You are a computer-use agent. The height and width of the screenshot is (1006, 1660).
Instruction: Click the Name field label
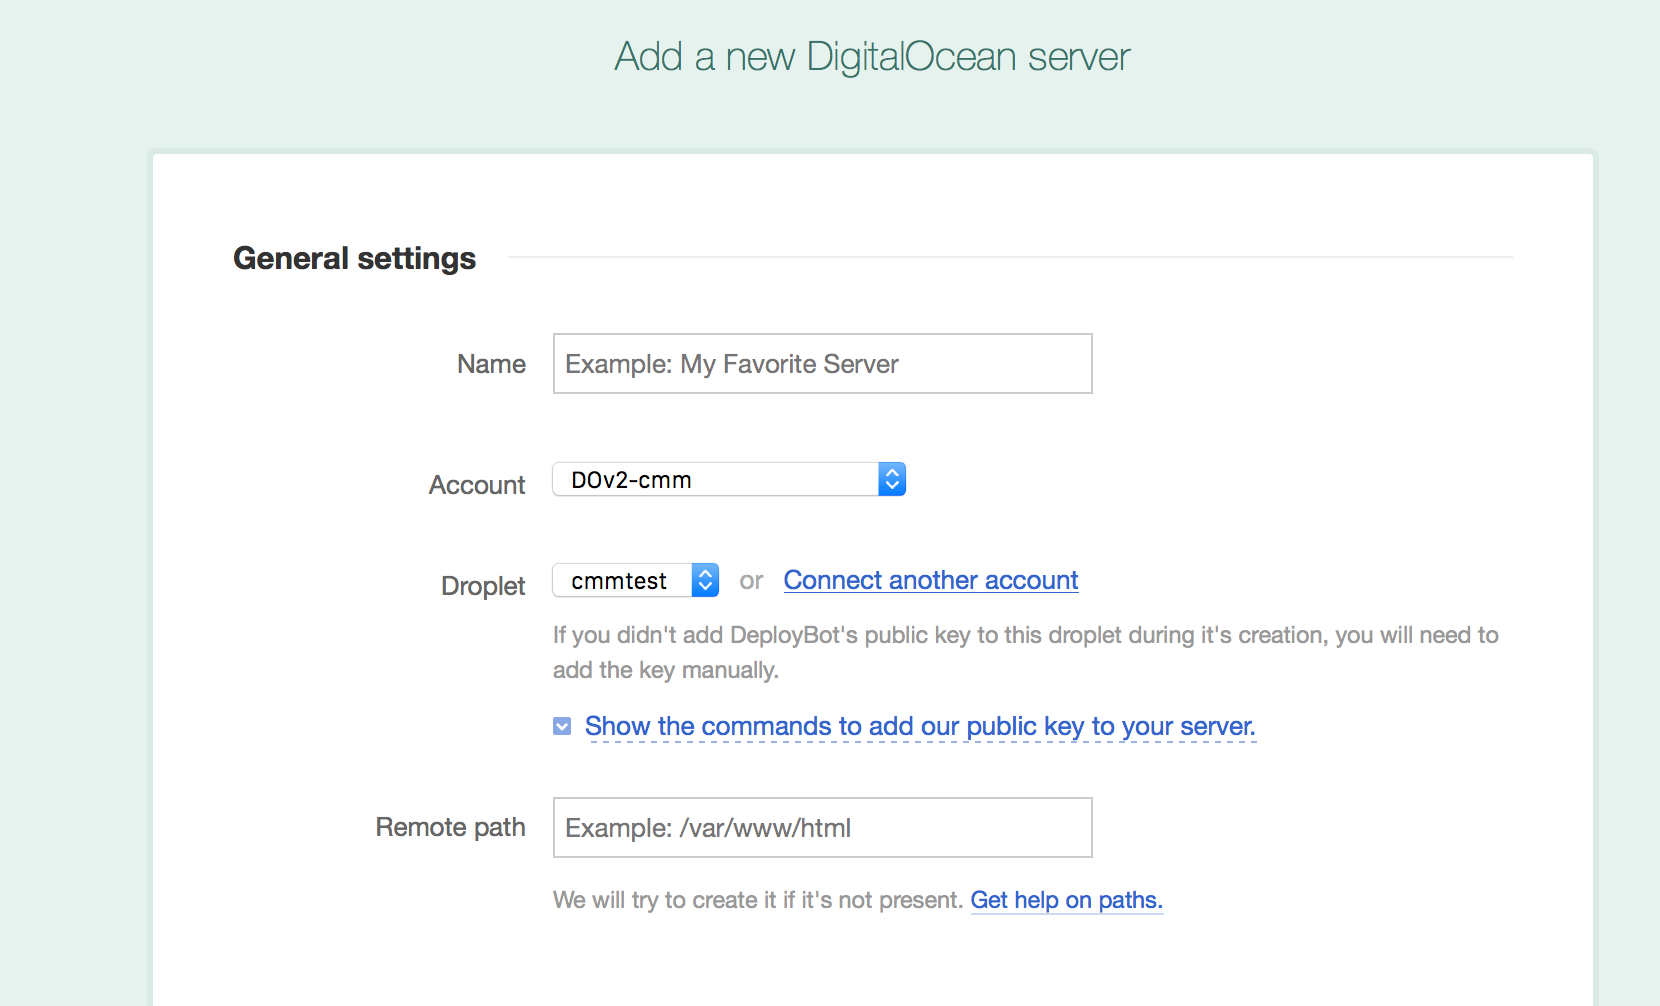pyautogui.click(x=491, y=364)
